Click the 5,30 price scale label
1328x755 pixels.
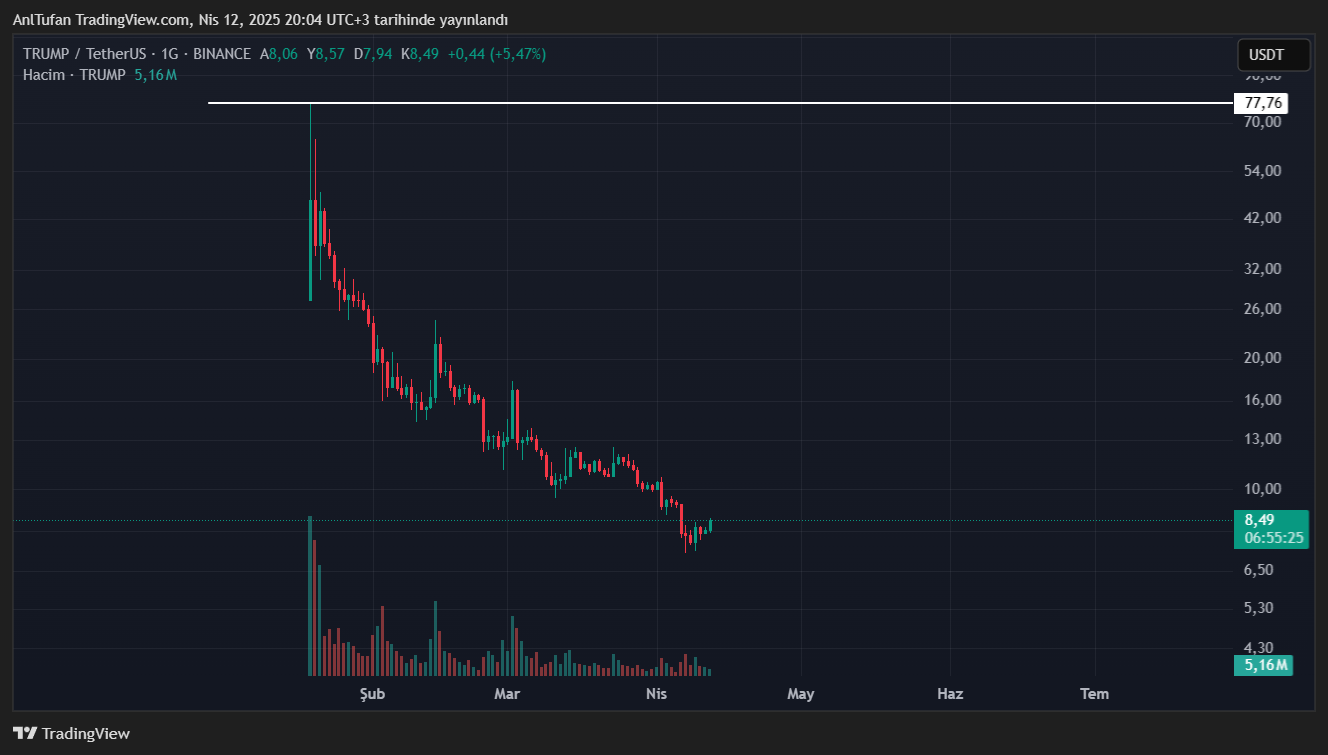(x=1259, y=608)
